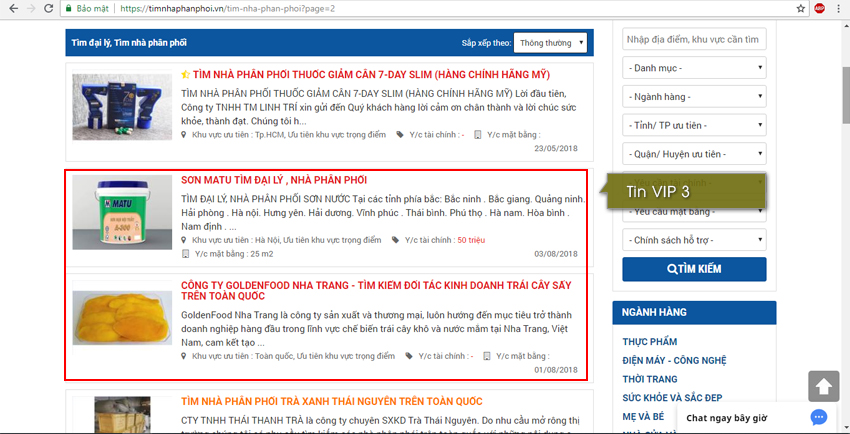
Task: Click the 7-Day Slim product thumbnail
Action: 122,107
